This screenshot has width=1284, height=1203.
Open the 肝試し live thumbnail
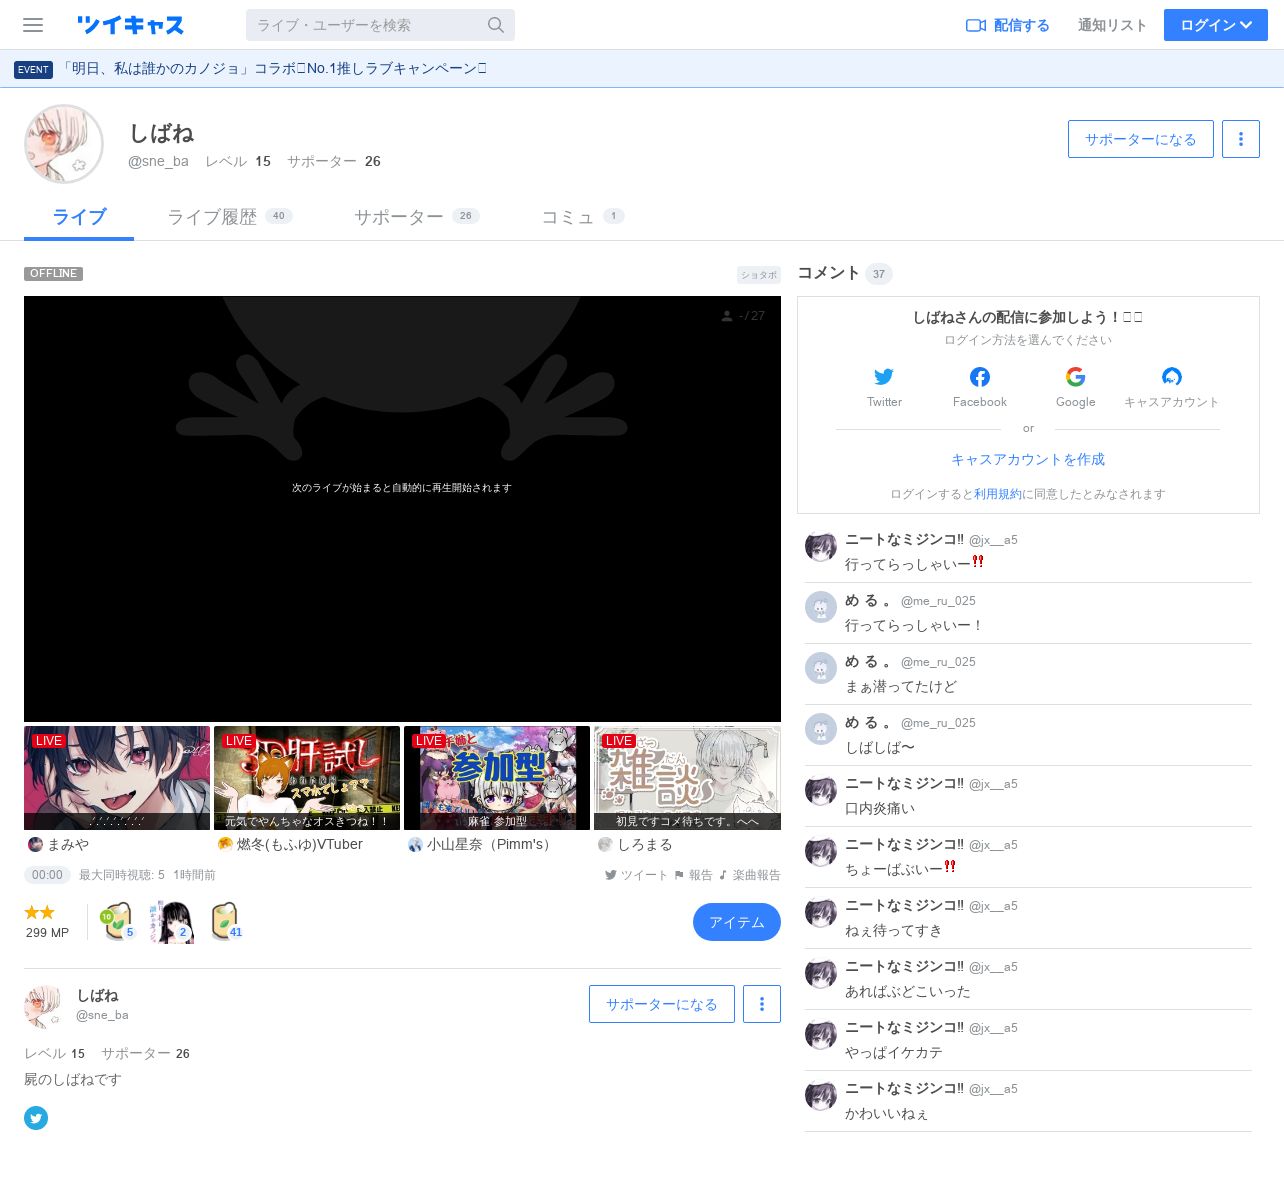[x=307, y=778]
